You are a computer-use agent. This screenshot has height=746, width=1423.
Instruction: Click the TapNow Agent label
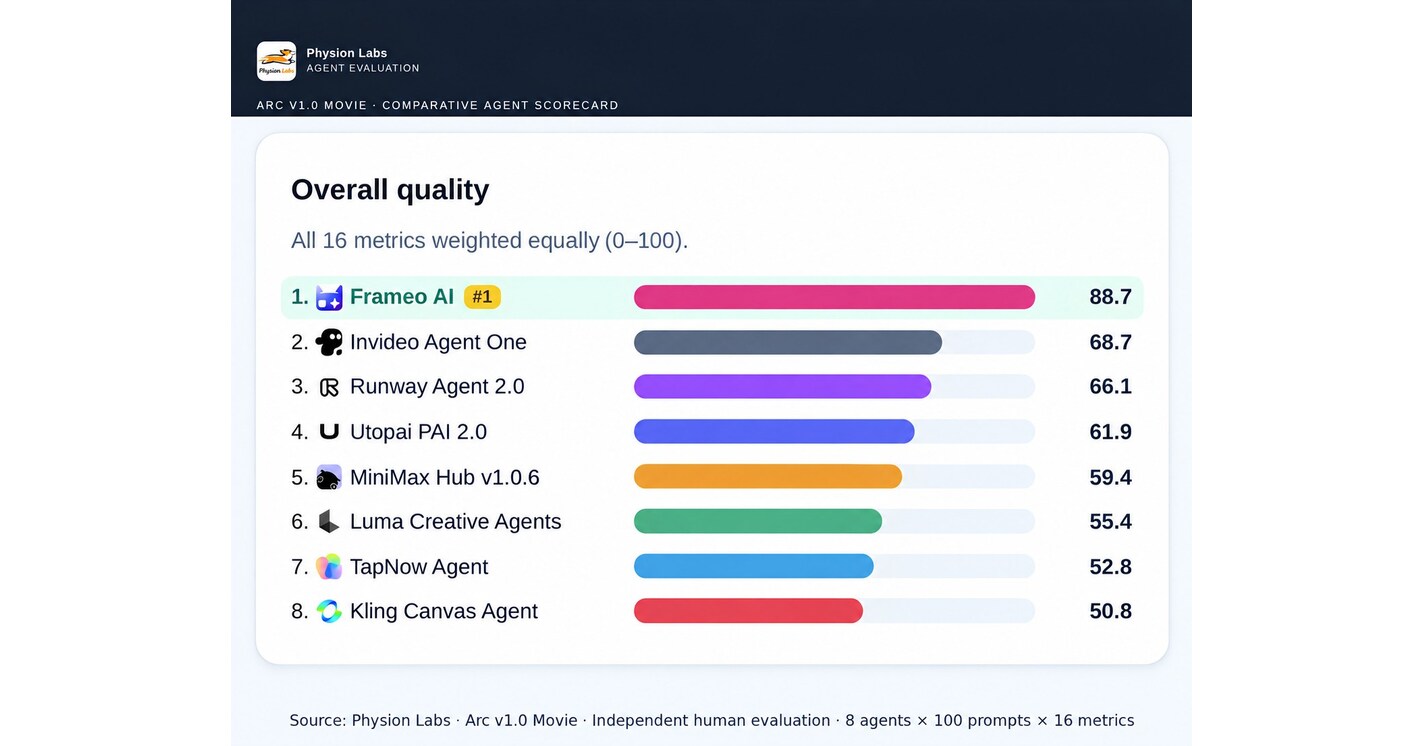pos(419,567)
